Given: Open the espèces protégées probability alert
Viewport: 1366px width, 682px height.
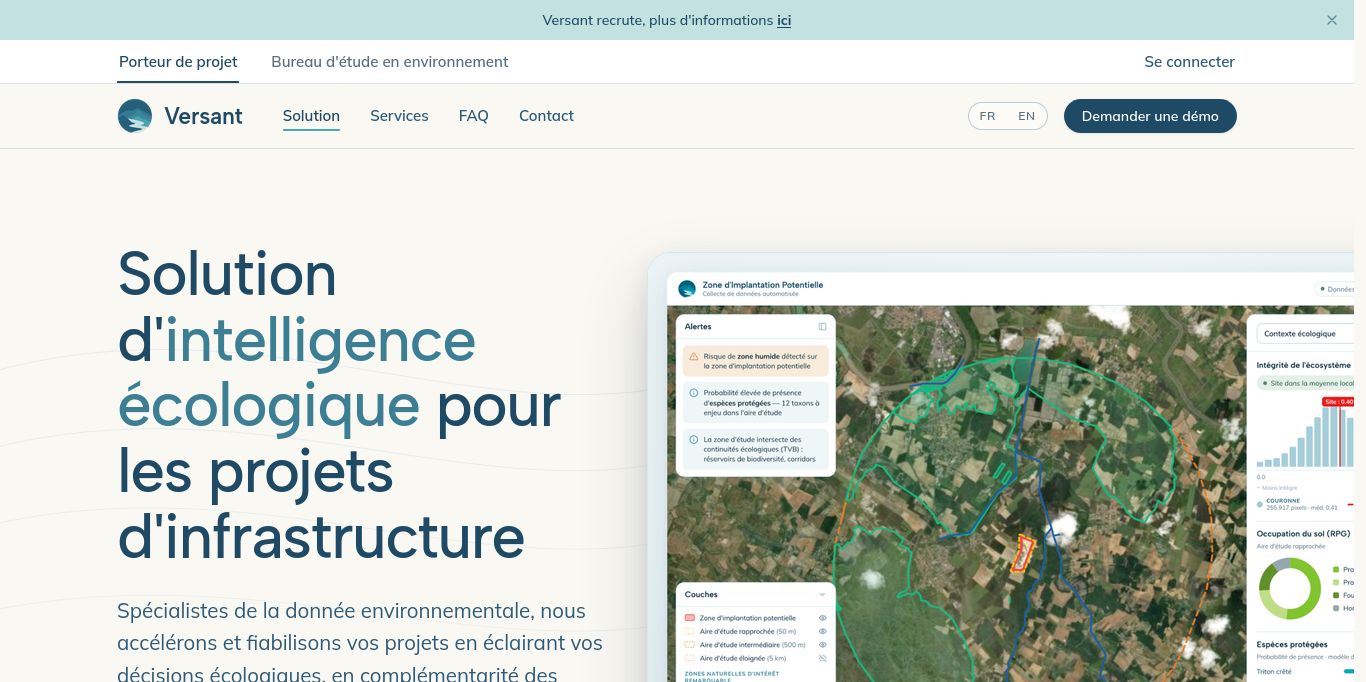Looking at the screenshot, I should tap(756, 403).
